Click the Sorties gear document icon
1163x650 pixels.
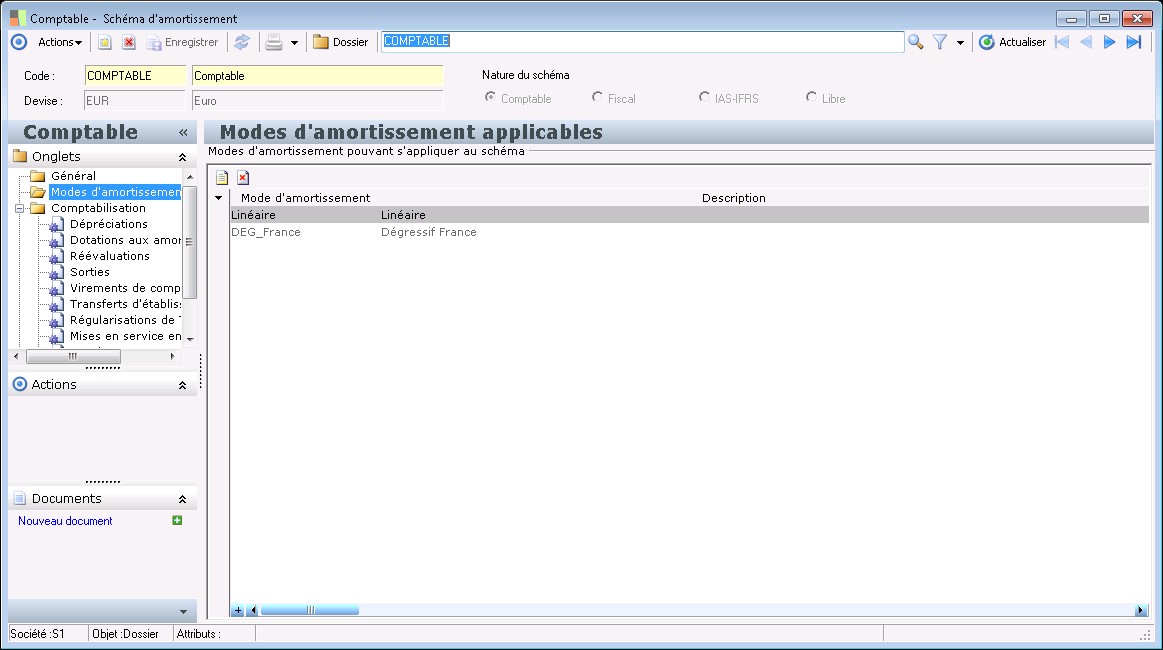click(56, 273)
